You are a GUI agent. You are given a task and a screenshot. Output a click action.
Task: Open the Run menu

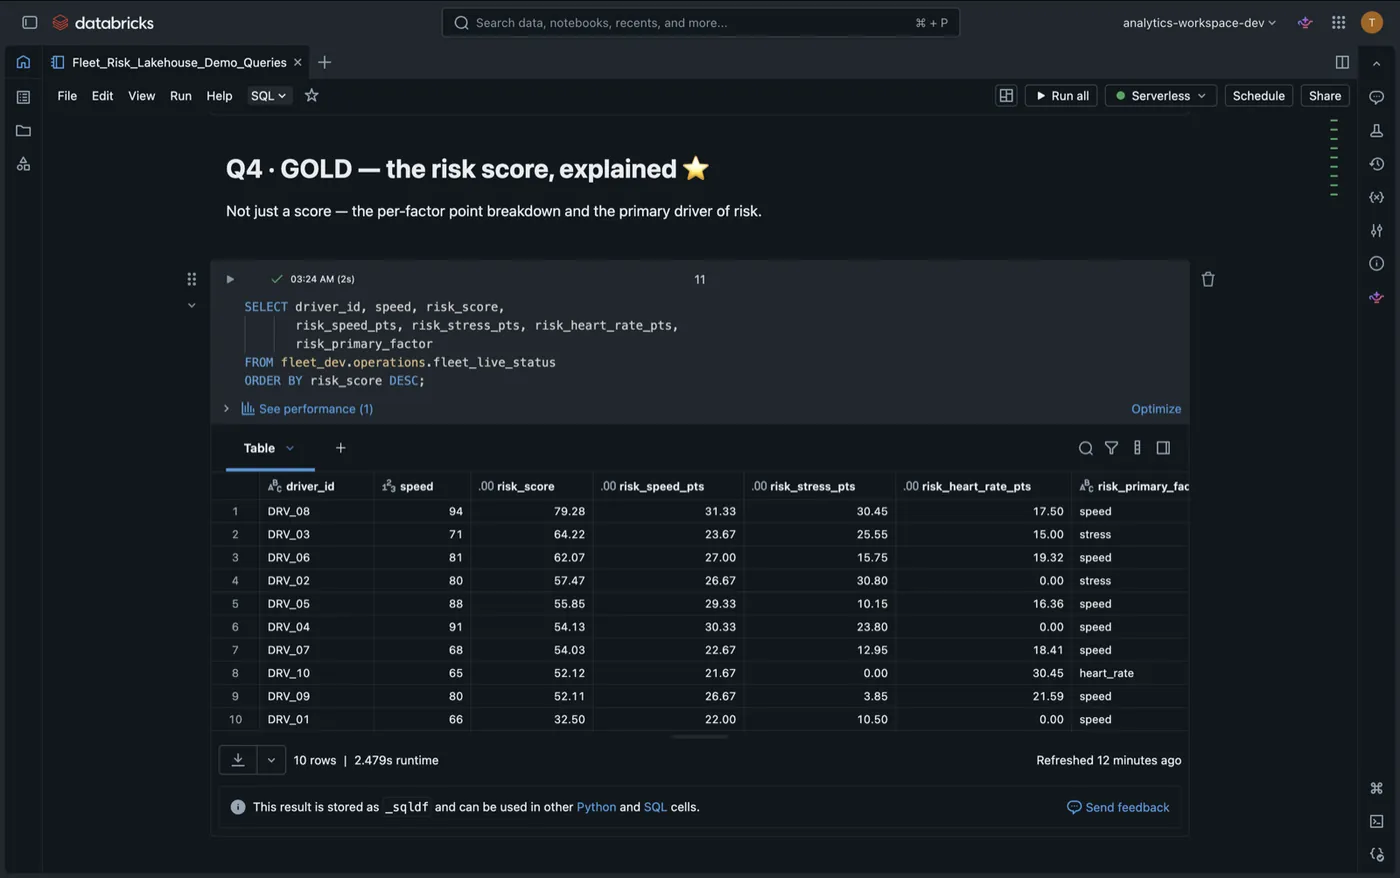(x=180, y=95)
